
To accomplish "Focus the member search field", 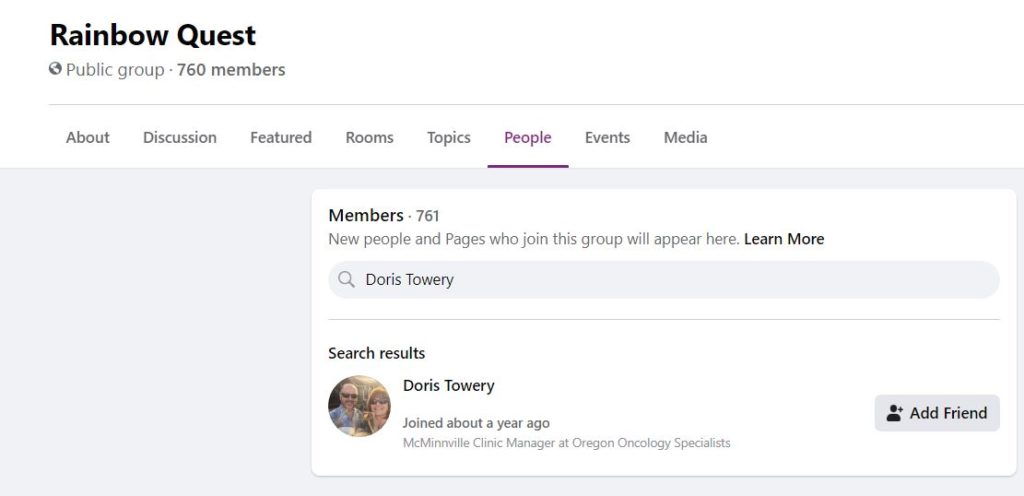I will click(x=664, y=280).
